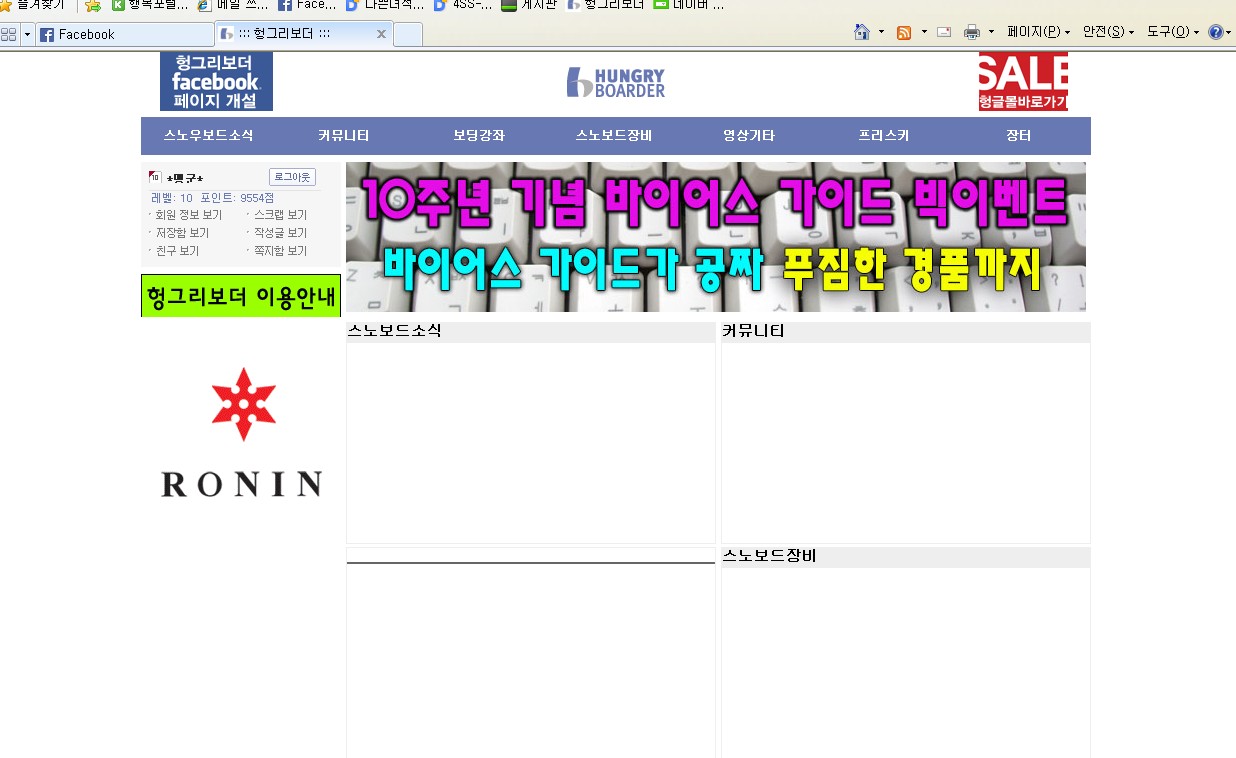Click the Print icon in the toolbar
Screen dimensions: 1236x758
tap(972, 32)
